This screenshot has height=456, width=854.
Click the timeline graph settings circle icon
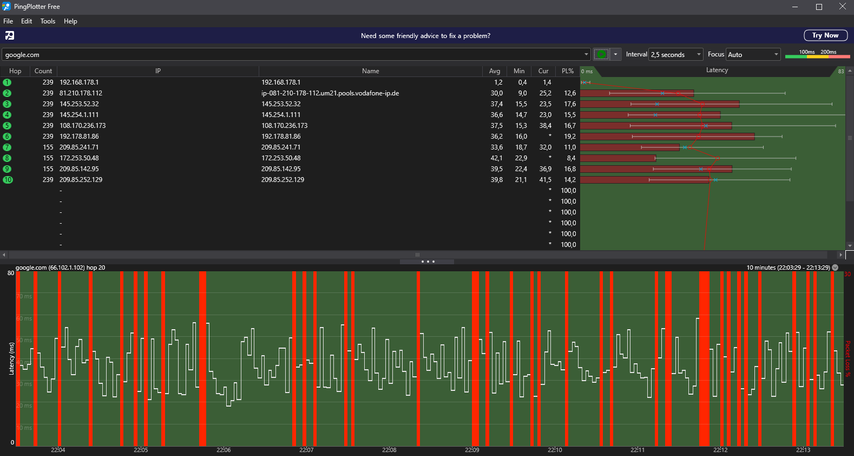(x=835, y=268)
